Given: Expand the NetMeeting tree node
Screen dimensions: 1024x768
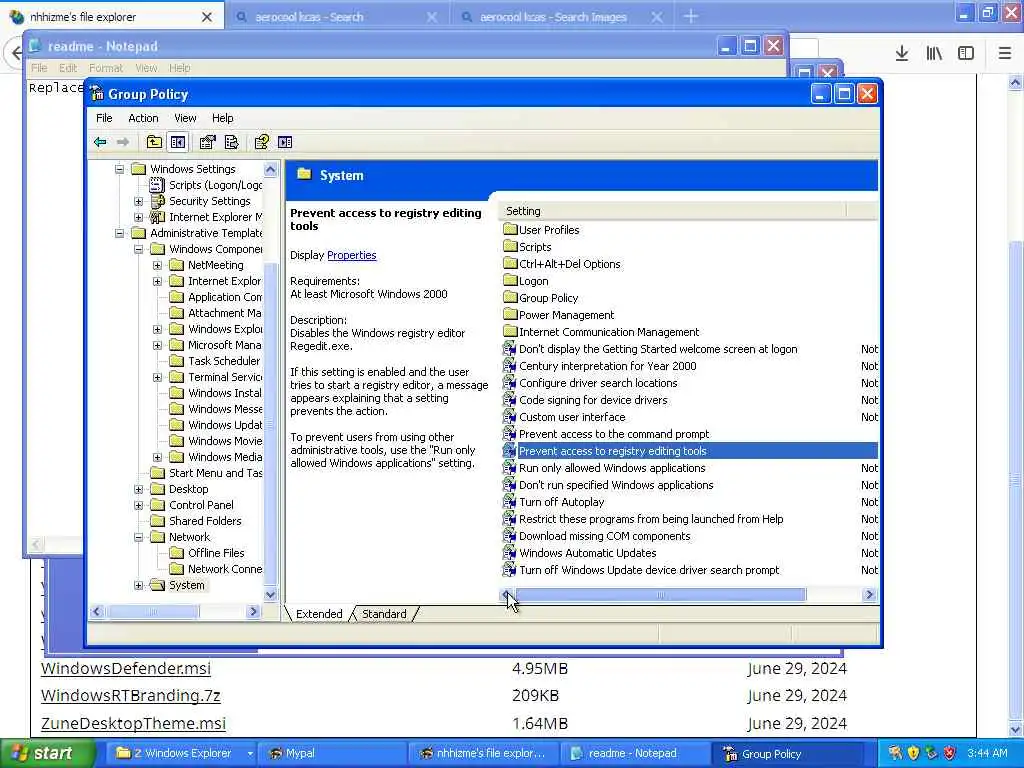Looking at the screenshot, I should coord(157,265).
